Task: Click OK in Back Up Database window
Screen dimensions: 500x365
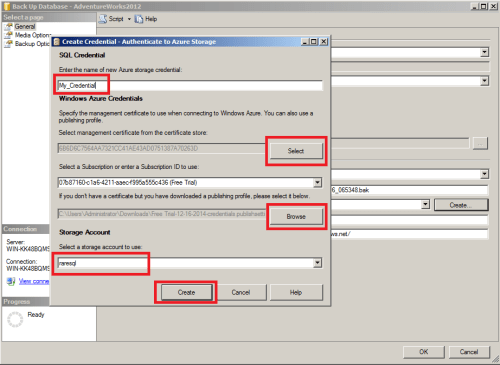Action: click(x=424, y=352)
